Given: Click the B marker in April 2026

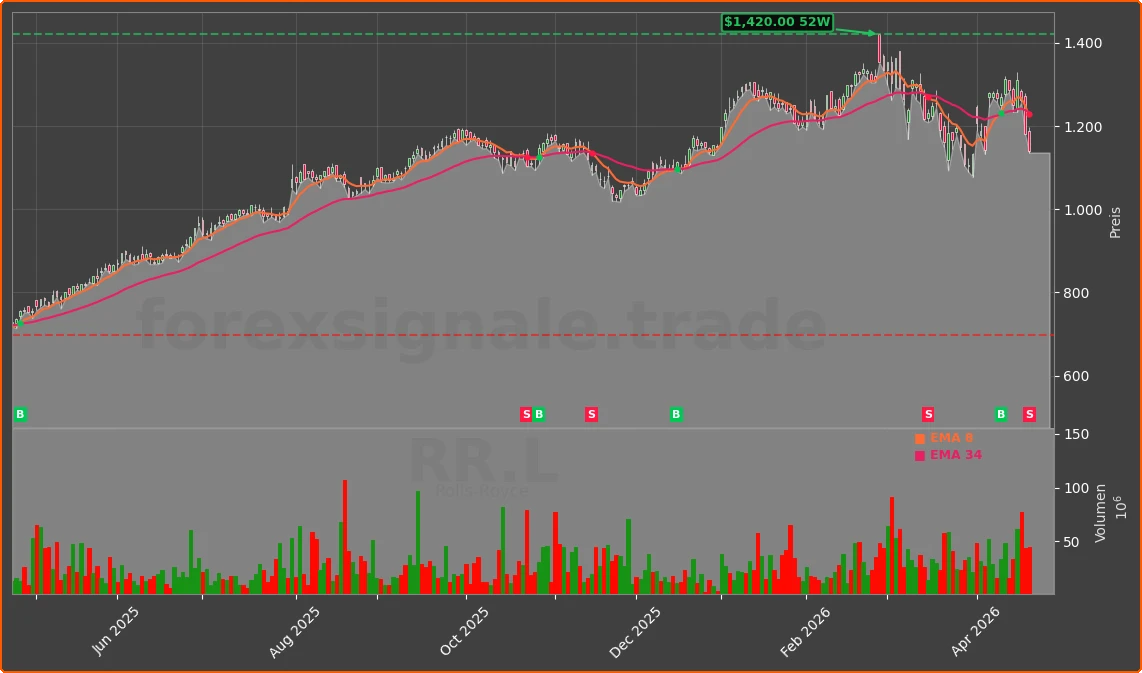Looking at the screenshot, I should tap(1001, 414).
